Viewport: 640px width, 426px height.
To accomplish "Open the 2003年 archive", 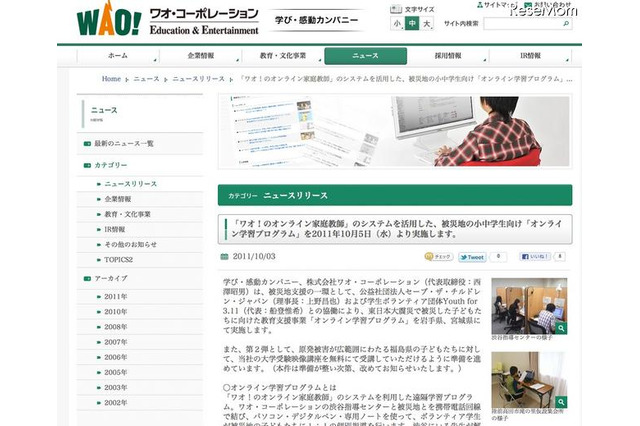I will coord(116,387).
